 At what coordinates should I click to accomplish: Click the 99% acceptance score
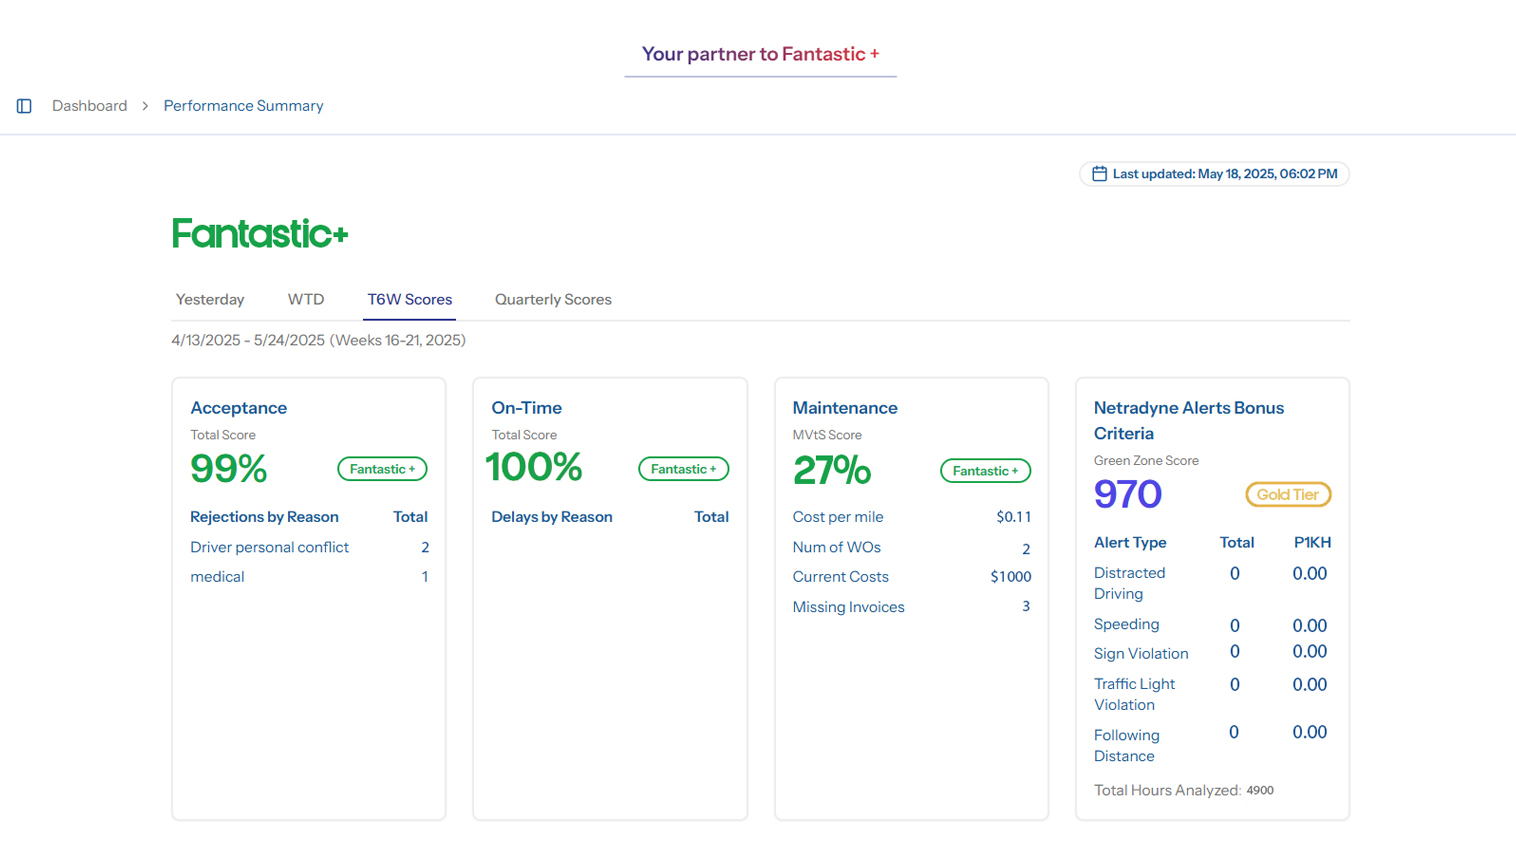[x=229, y=468]
